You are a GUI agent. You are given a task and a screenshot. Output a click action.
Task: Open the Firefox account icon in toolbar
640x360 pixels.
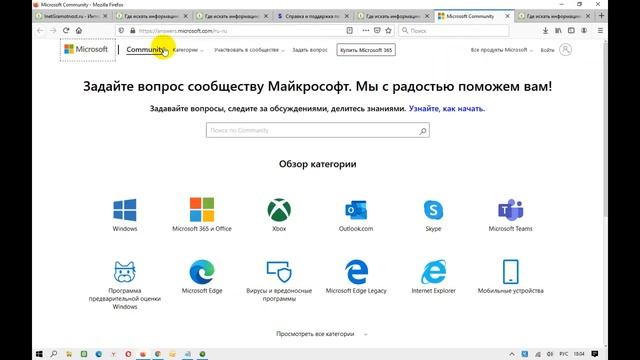tap(584, 31)
